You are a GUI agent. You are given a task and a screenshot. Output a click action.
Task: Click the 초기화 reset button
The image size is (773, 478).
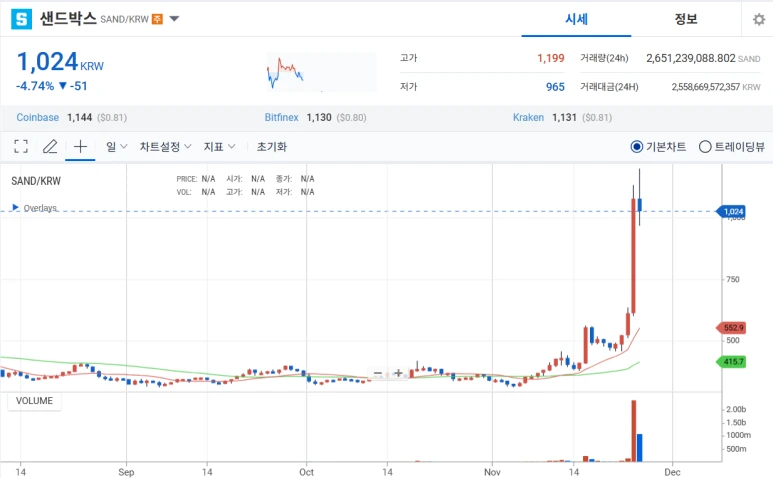(x=272, y=146)
